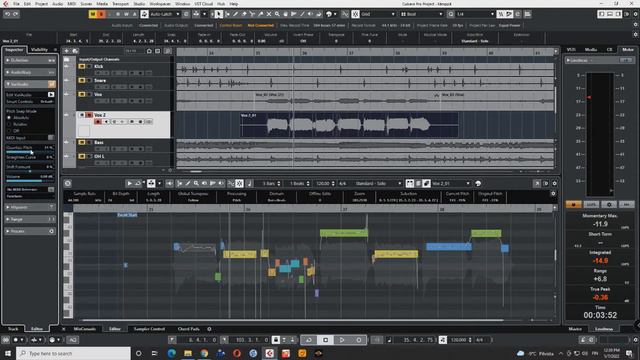Open the Transport menu
This screenshot has width=640, height=360.
(120, 4)
